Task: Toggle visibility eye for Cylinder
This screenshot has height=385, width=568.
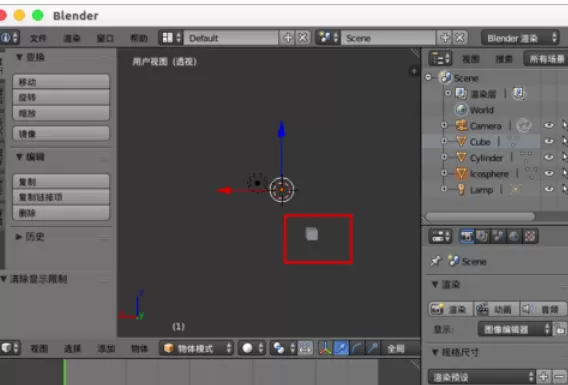Action: (549, 157)
